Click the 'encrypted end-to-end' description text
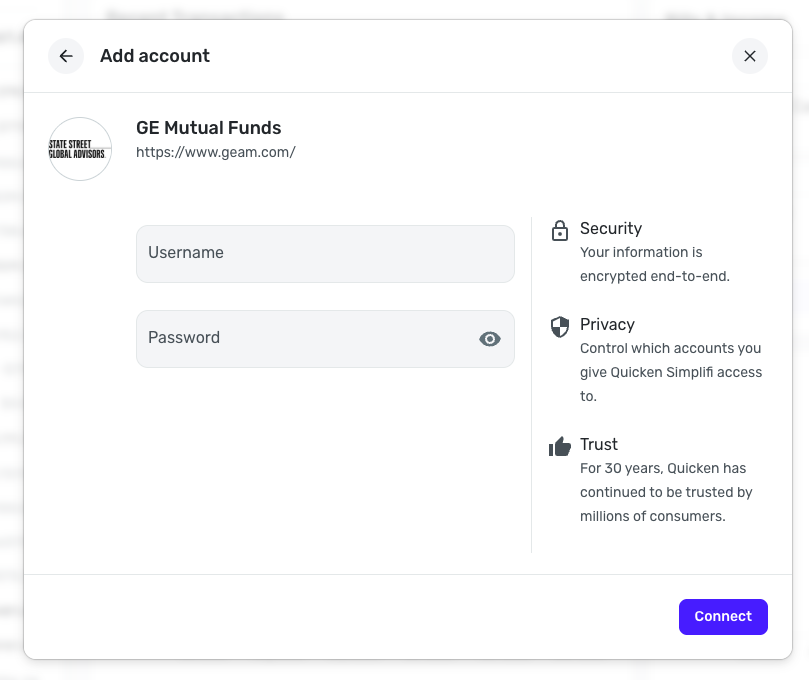This screenshot has height=680, width=809. [654, 276]
